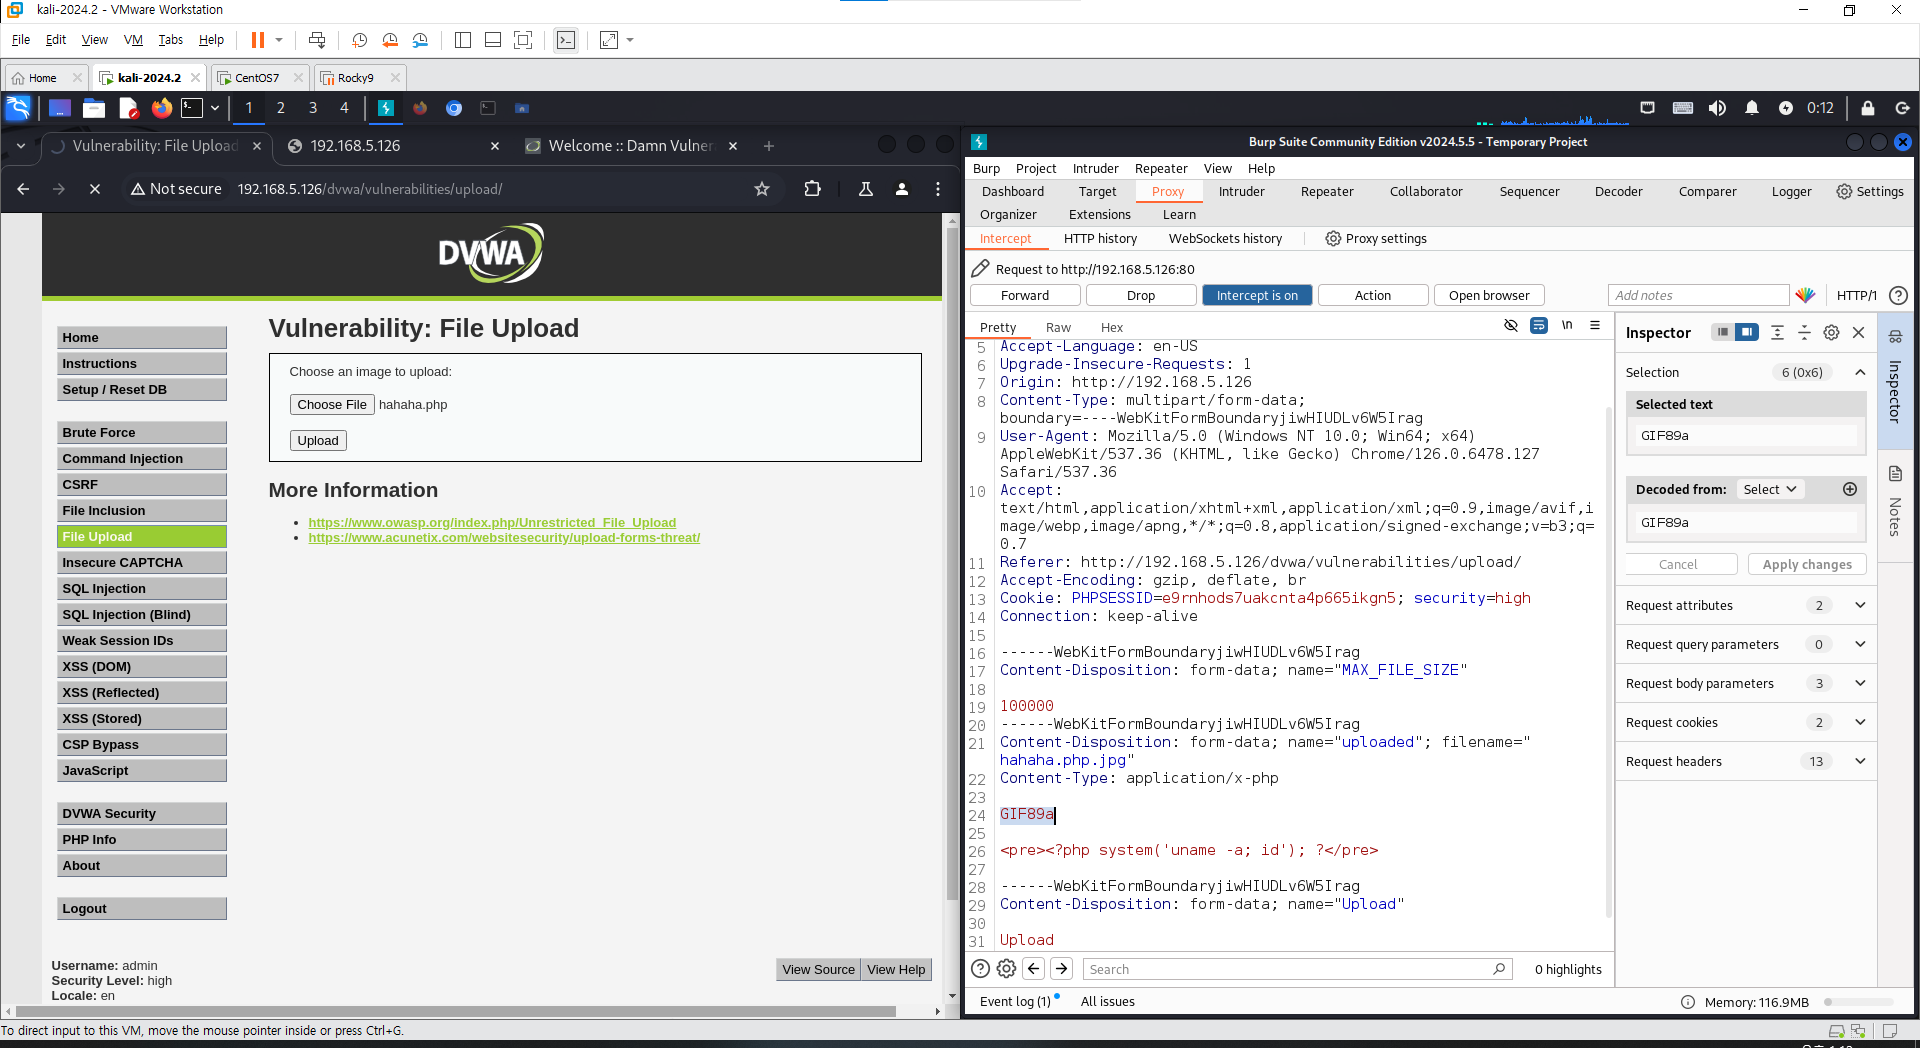
Task: Toggle show \n line-break characters
Action: (x=1567, y=326)
